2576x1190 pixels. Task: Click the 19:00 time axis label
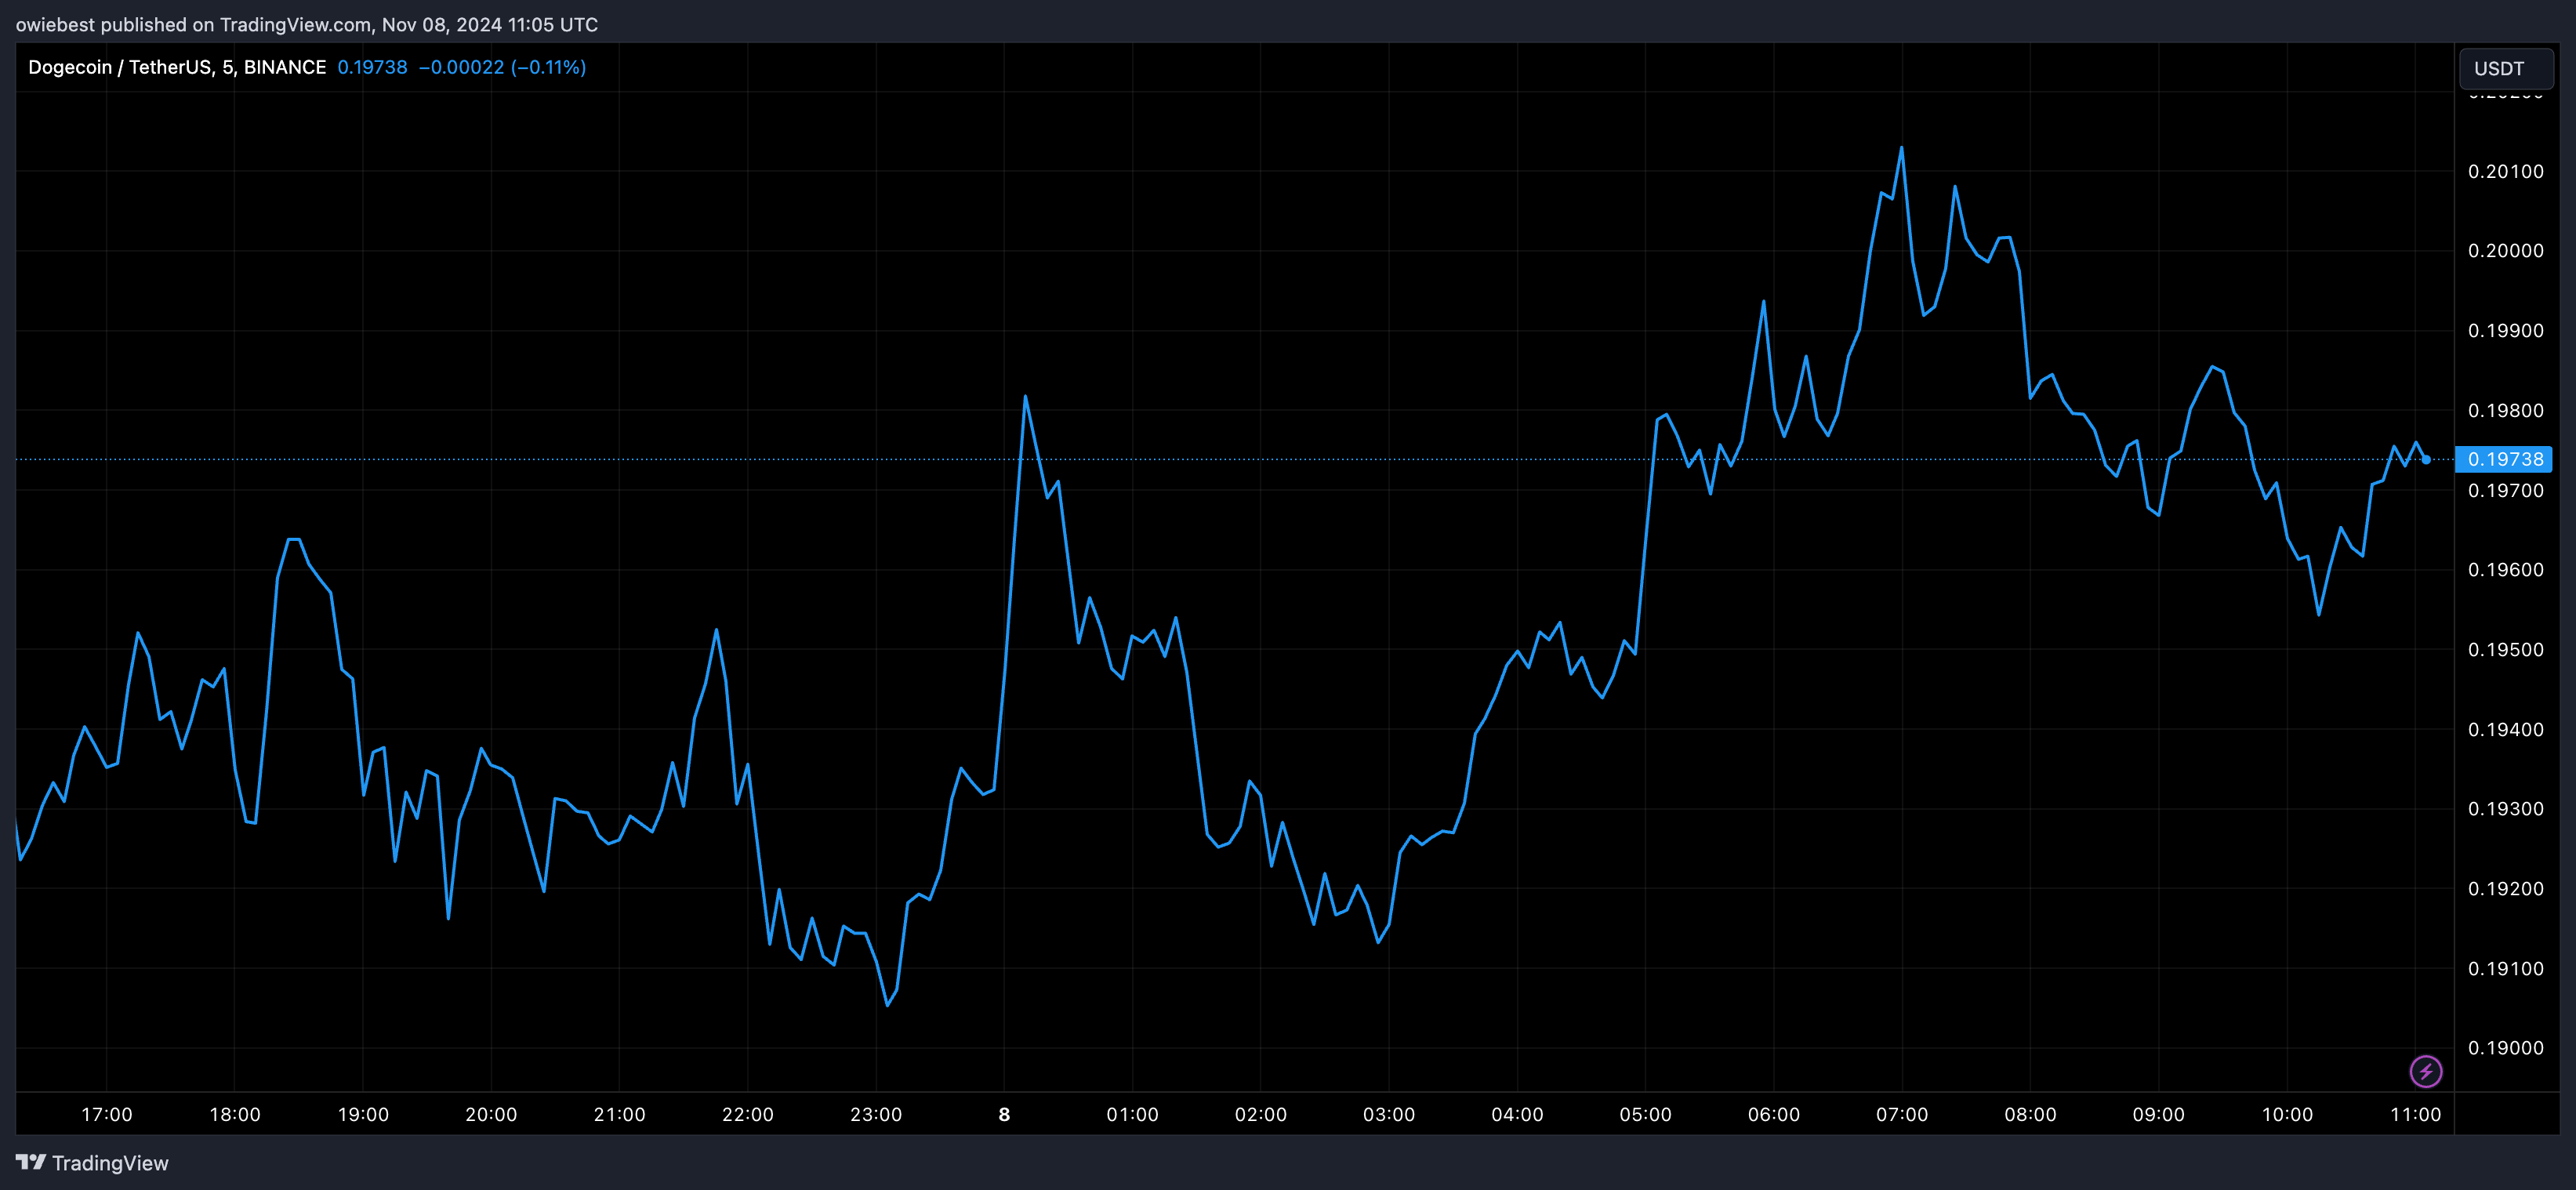[363, 1114]
